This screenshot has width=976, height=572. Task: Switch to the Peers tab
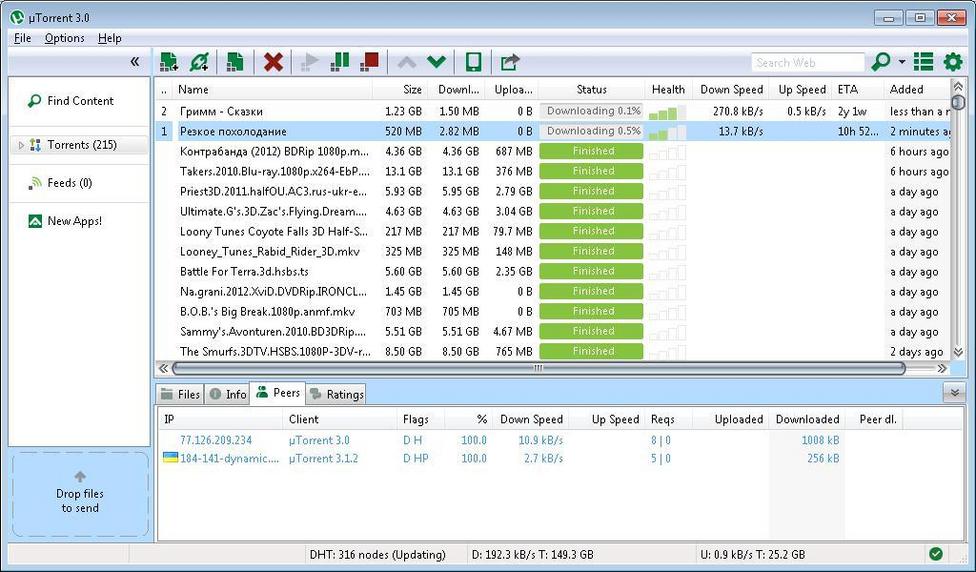tap(278, 393)
